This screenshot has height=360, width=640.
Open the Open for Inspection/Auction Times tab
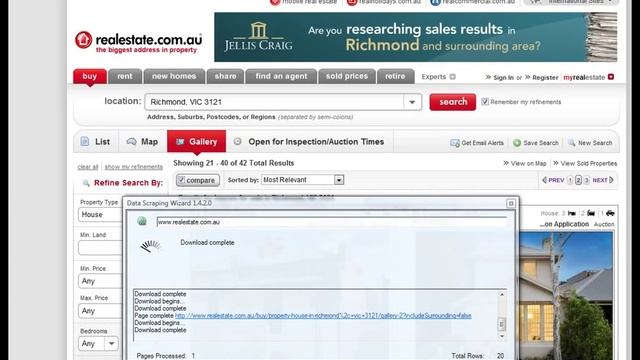coord(309,142)
